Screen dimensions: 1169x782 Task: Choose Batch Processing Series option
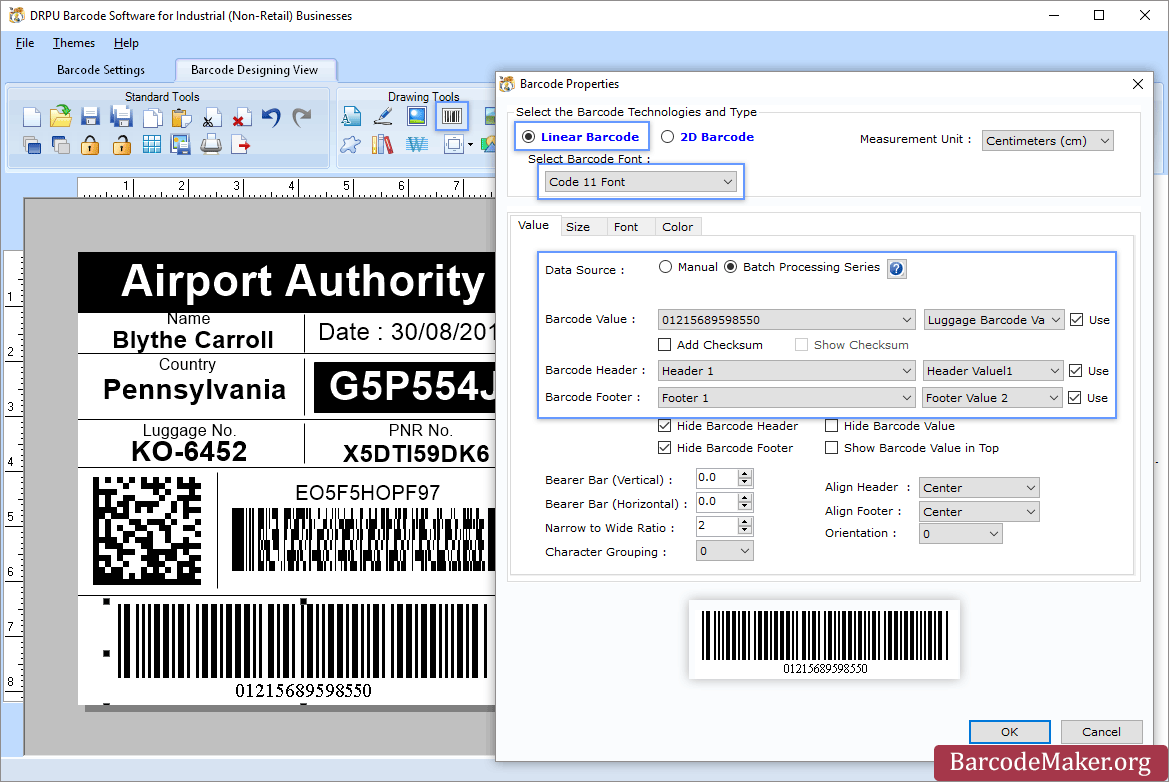point(731,267)
